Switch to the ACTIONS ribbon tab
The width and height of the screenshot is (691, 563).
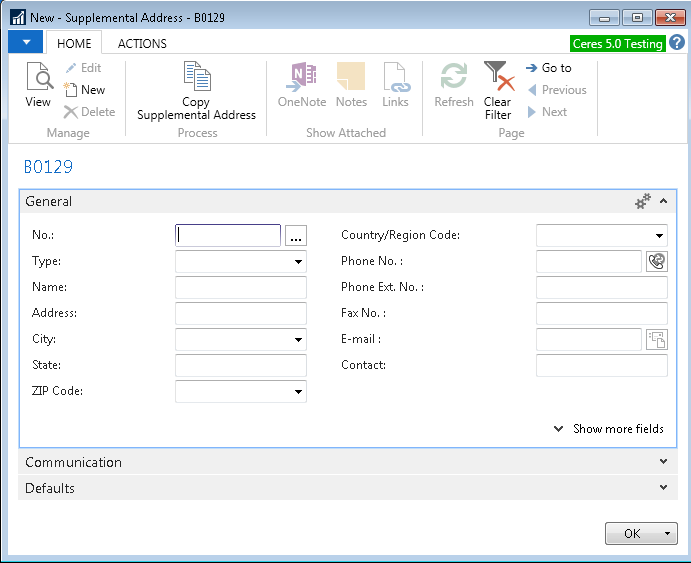[x=142, y=43]
